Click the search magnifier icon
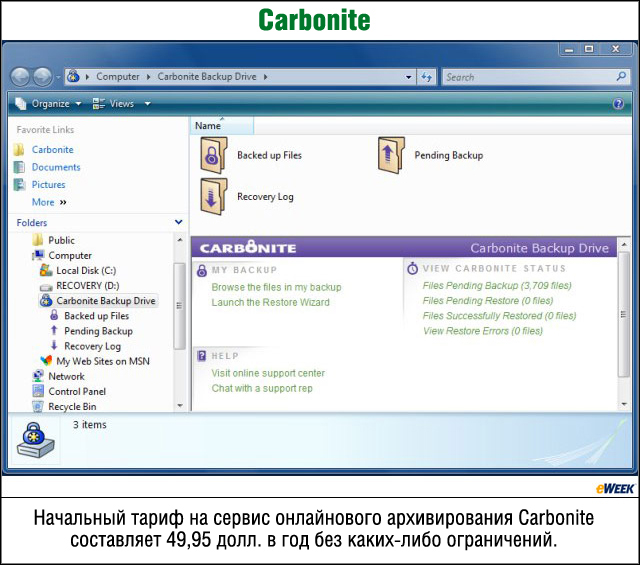This screenshot has height=565, width=640. click(x=621, y=76)
